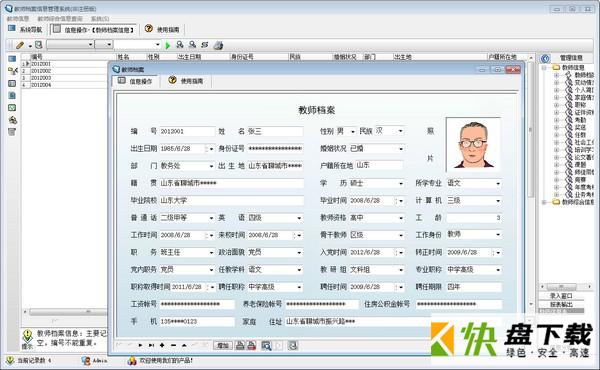
Task: Jump to last record in dialog navigator
Action: pos(152,345)
